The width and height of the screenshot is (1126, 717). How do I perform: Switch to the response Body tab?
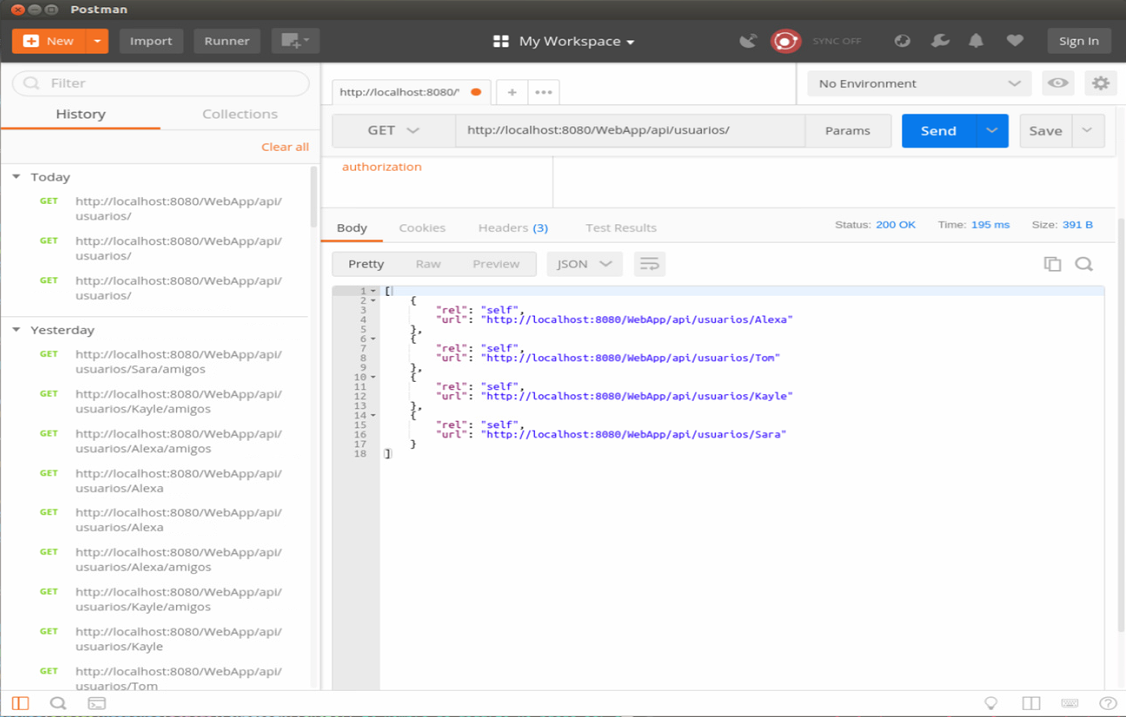tap(352, 228)
